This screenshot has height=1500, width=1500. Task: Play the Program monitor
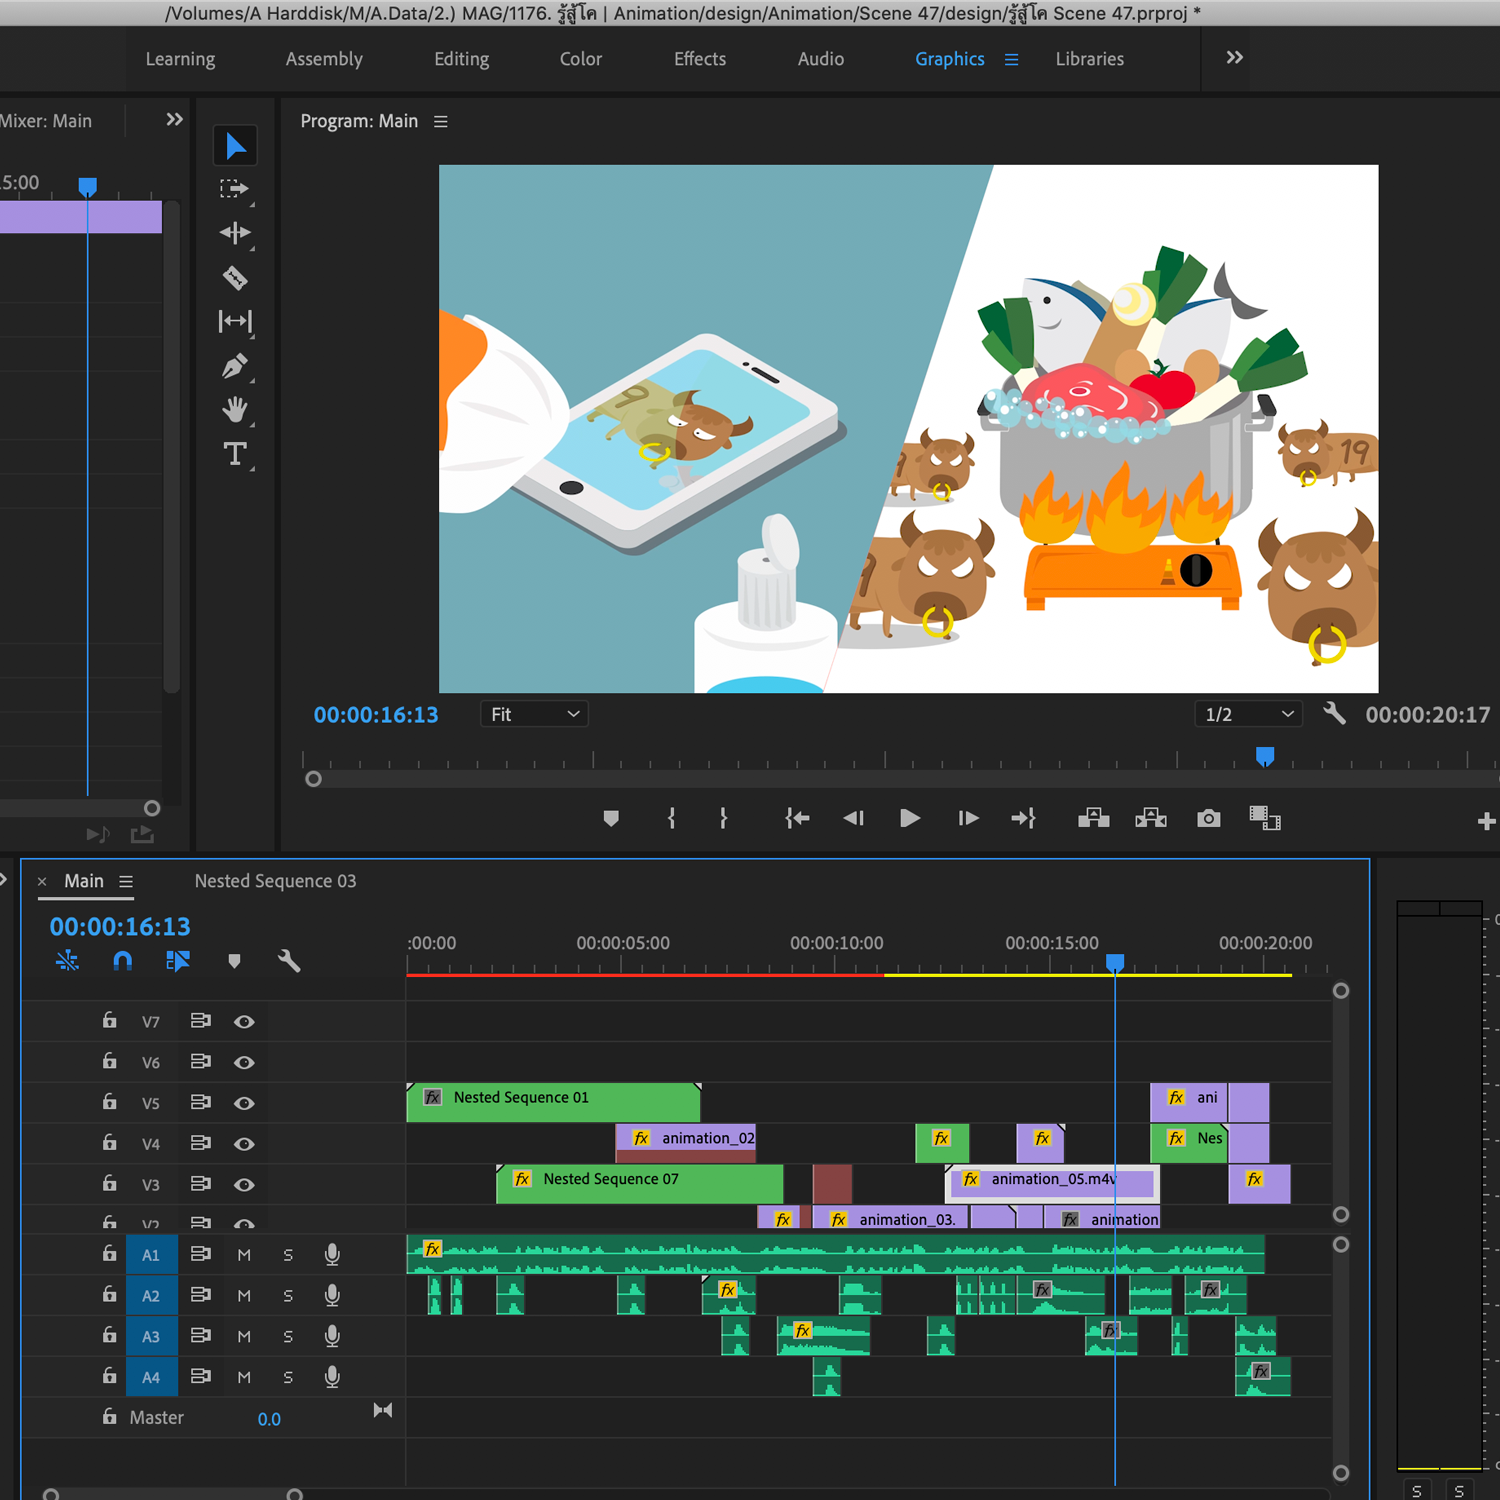[909, 818]
